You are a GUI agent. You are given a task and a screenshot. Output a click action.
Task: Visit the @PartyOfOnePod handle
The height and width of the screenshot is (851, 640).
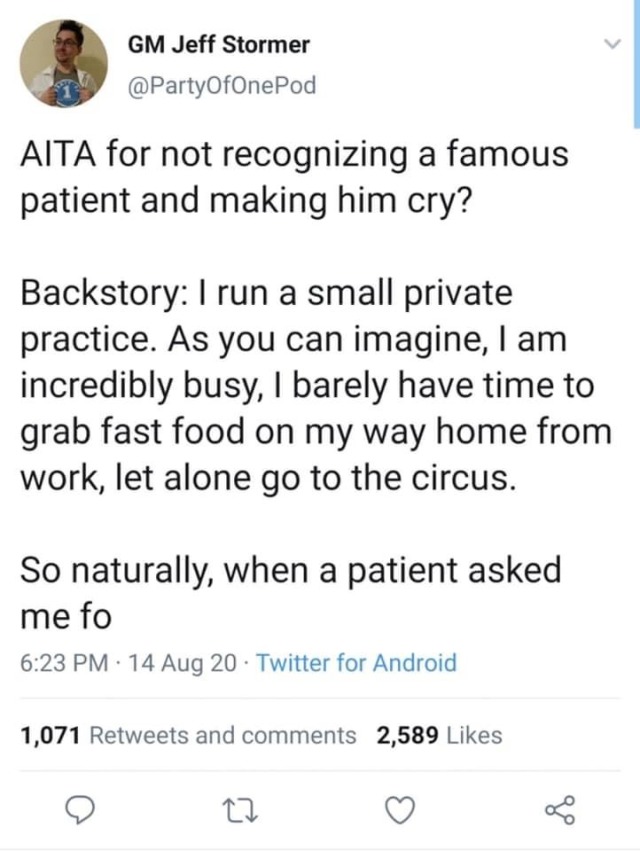(x=221, y=85)
